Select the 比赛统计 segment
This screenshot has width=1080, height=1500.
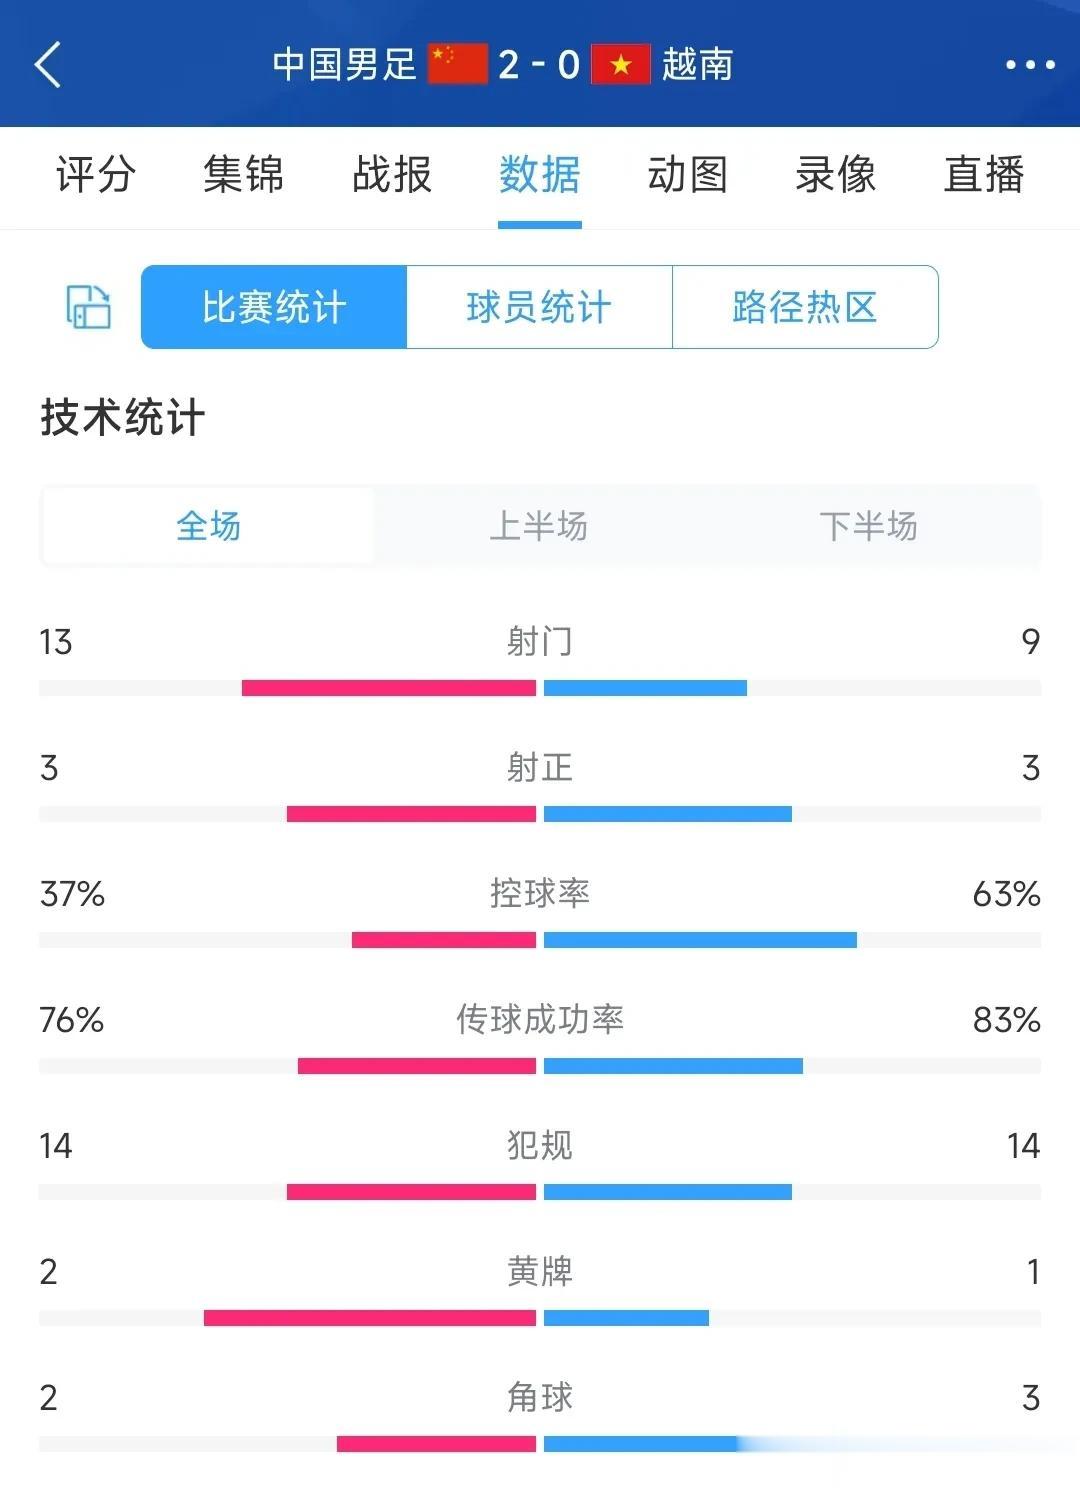tap(274, 307)
